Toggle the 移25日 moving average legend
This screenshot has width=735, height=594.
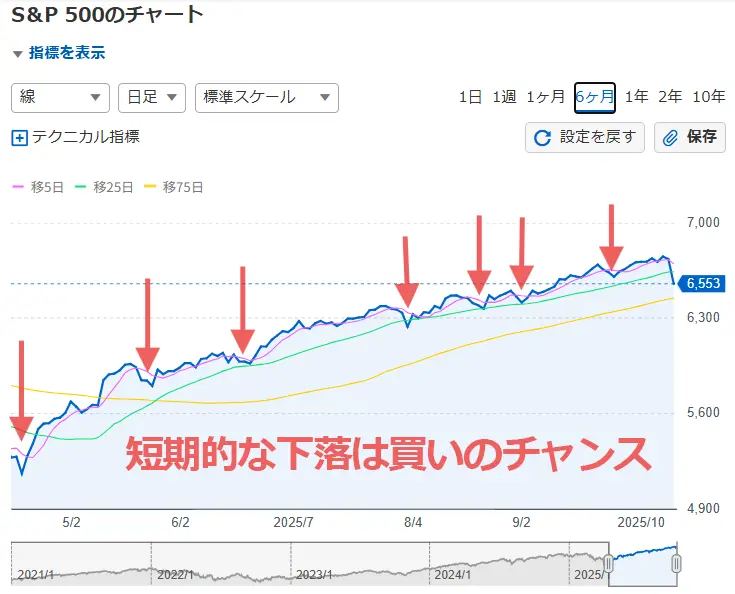[x=104, y=188]
